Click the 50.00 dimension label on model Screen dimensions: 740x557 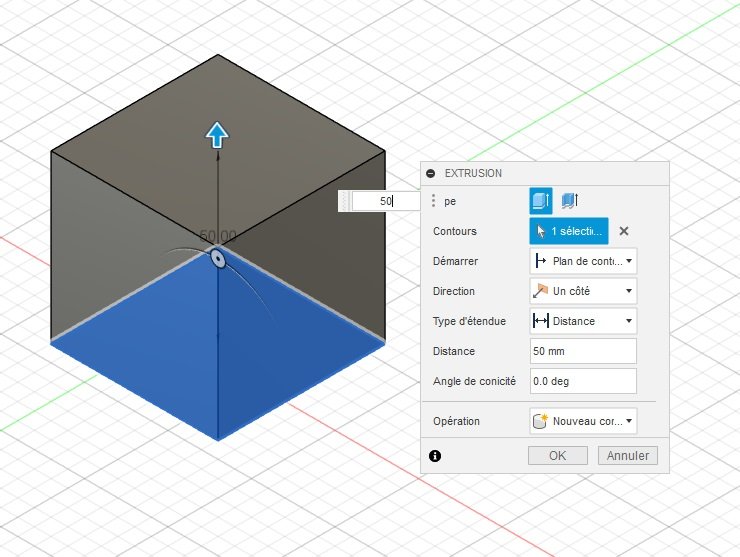coord(218,236)
